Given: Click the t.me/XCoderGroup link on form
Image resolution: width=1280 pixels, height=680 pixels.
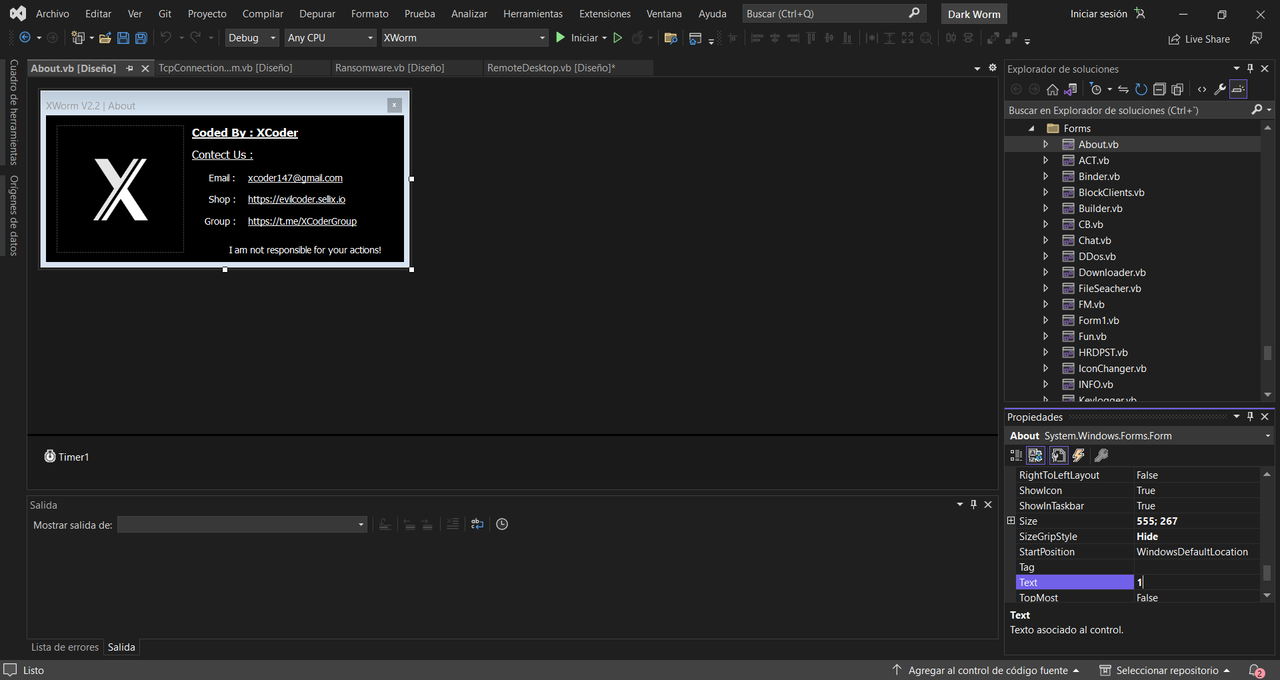Looking at the screenshot, I should 302,222.
